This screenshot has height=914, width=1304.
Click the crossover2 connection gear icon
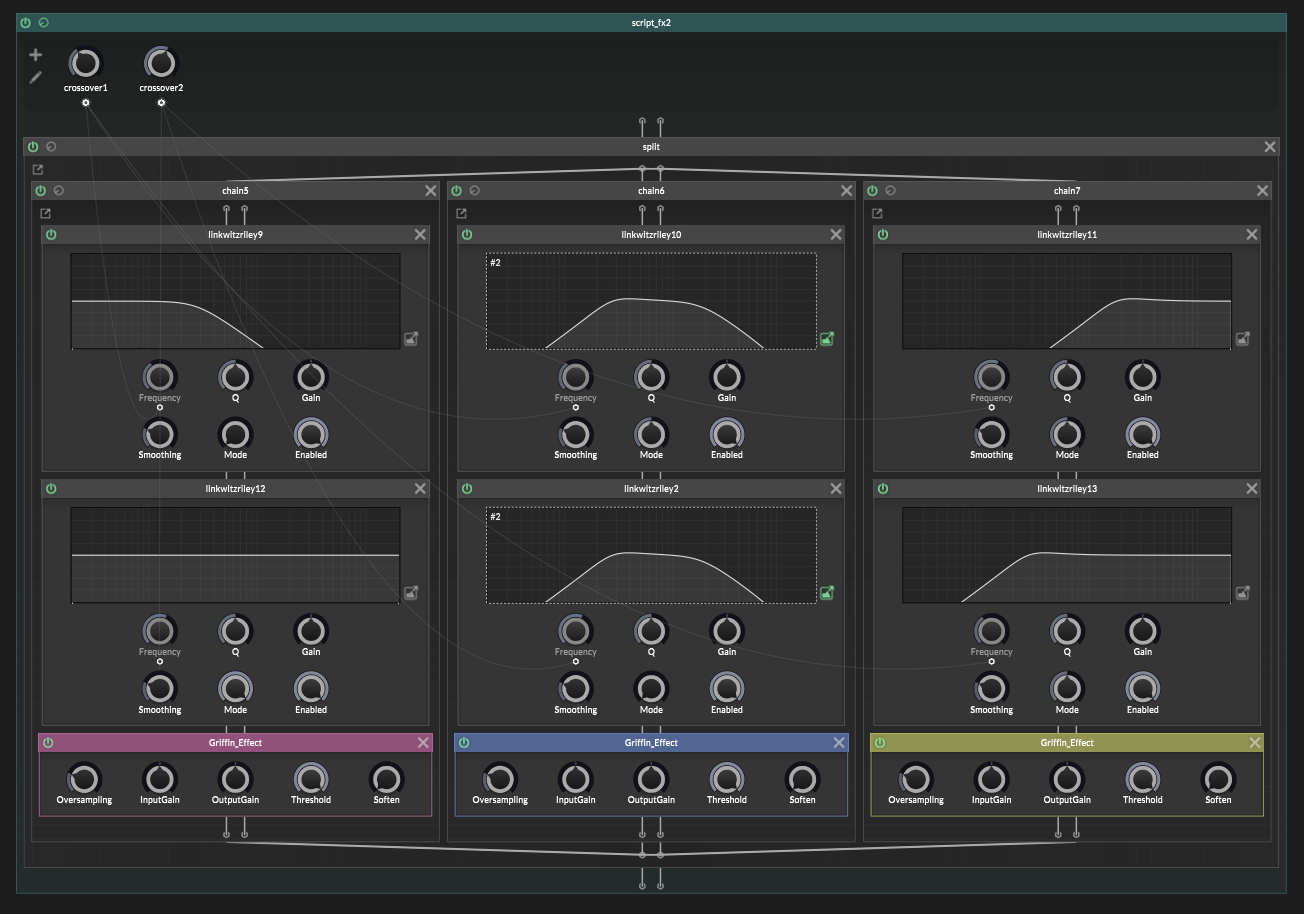click(161, 102)
